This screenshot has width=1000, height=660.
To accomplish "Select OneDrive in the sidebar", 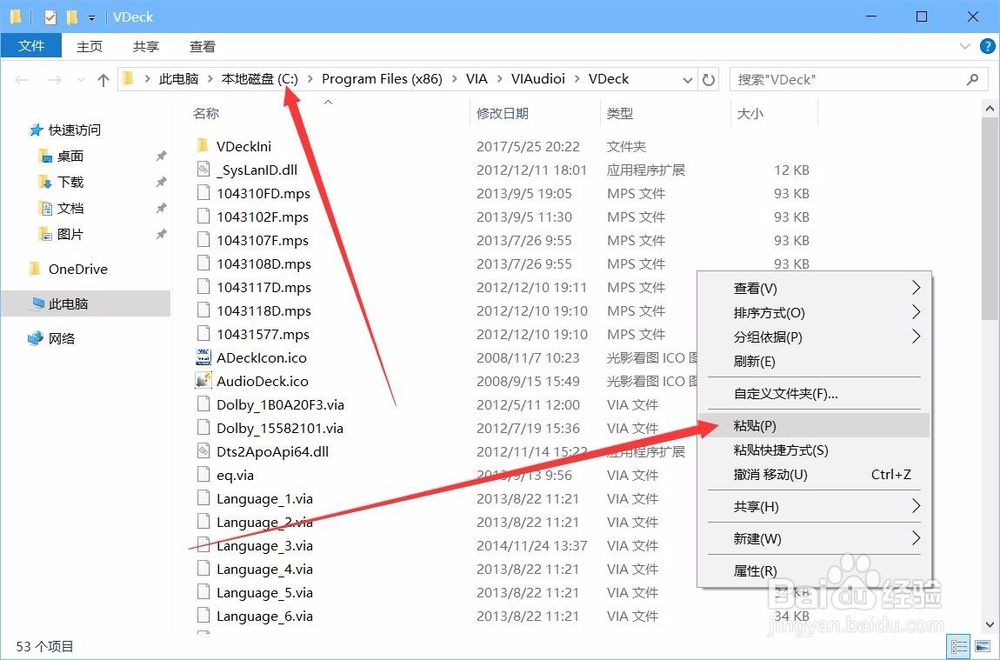I will pos(78,269).
